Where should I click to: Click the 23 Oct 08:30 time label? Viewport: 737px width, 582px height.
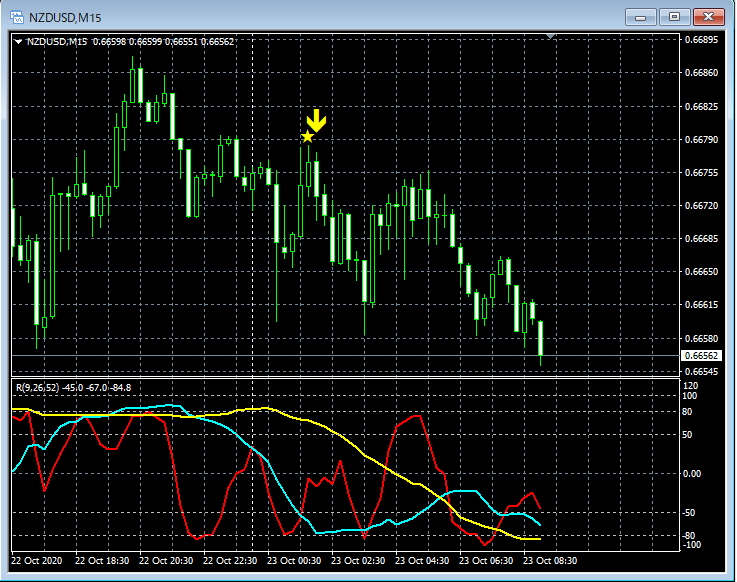549,560
